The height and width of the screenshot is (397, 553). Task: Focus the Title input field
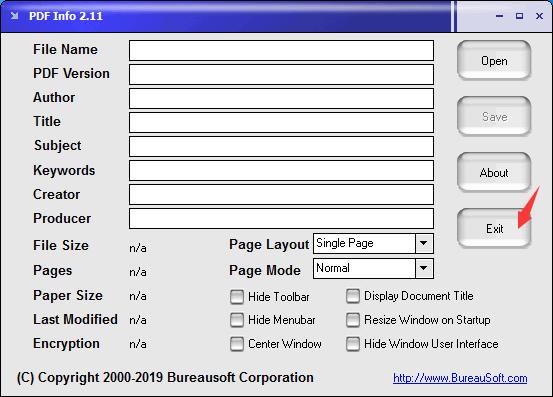[281, 122]
